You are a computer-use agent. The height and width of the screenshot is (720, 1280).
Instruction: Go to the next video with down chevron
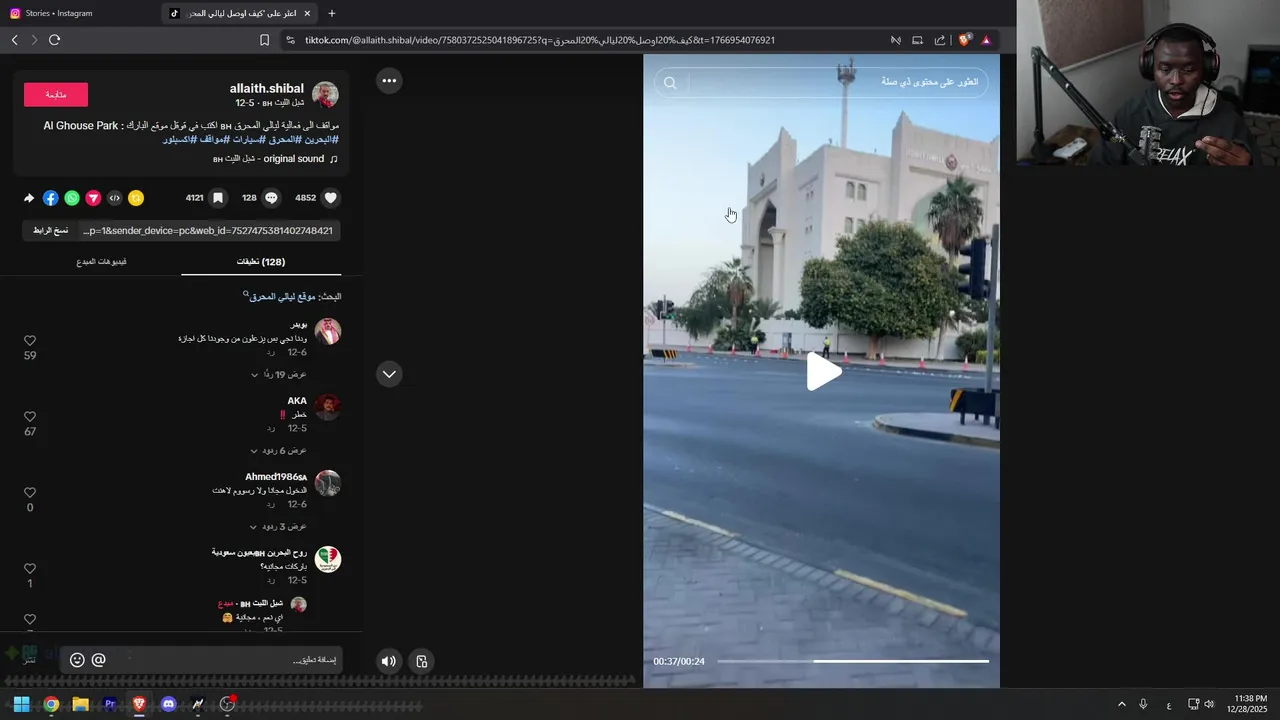coord(389,374)
